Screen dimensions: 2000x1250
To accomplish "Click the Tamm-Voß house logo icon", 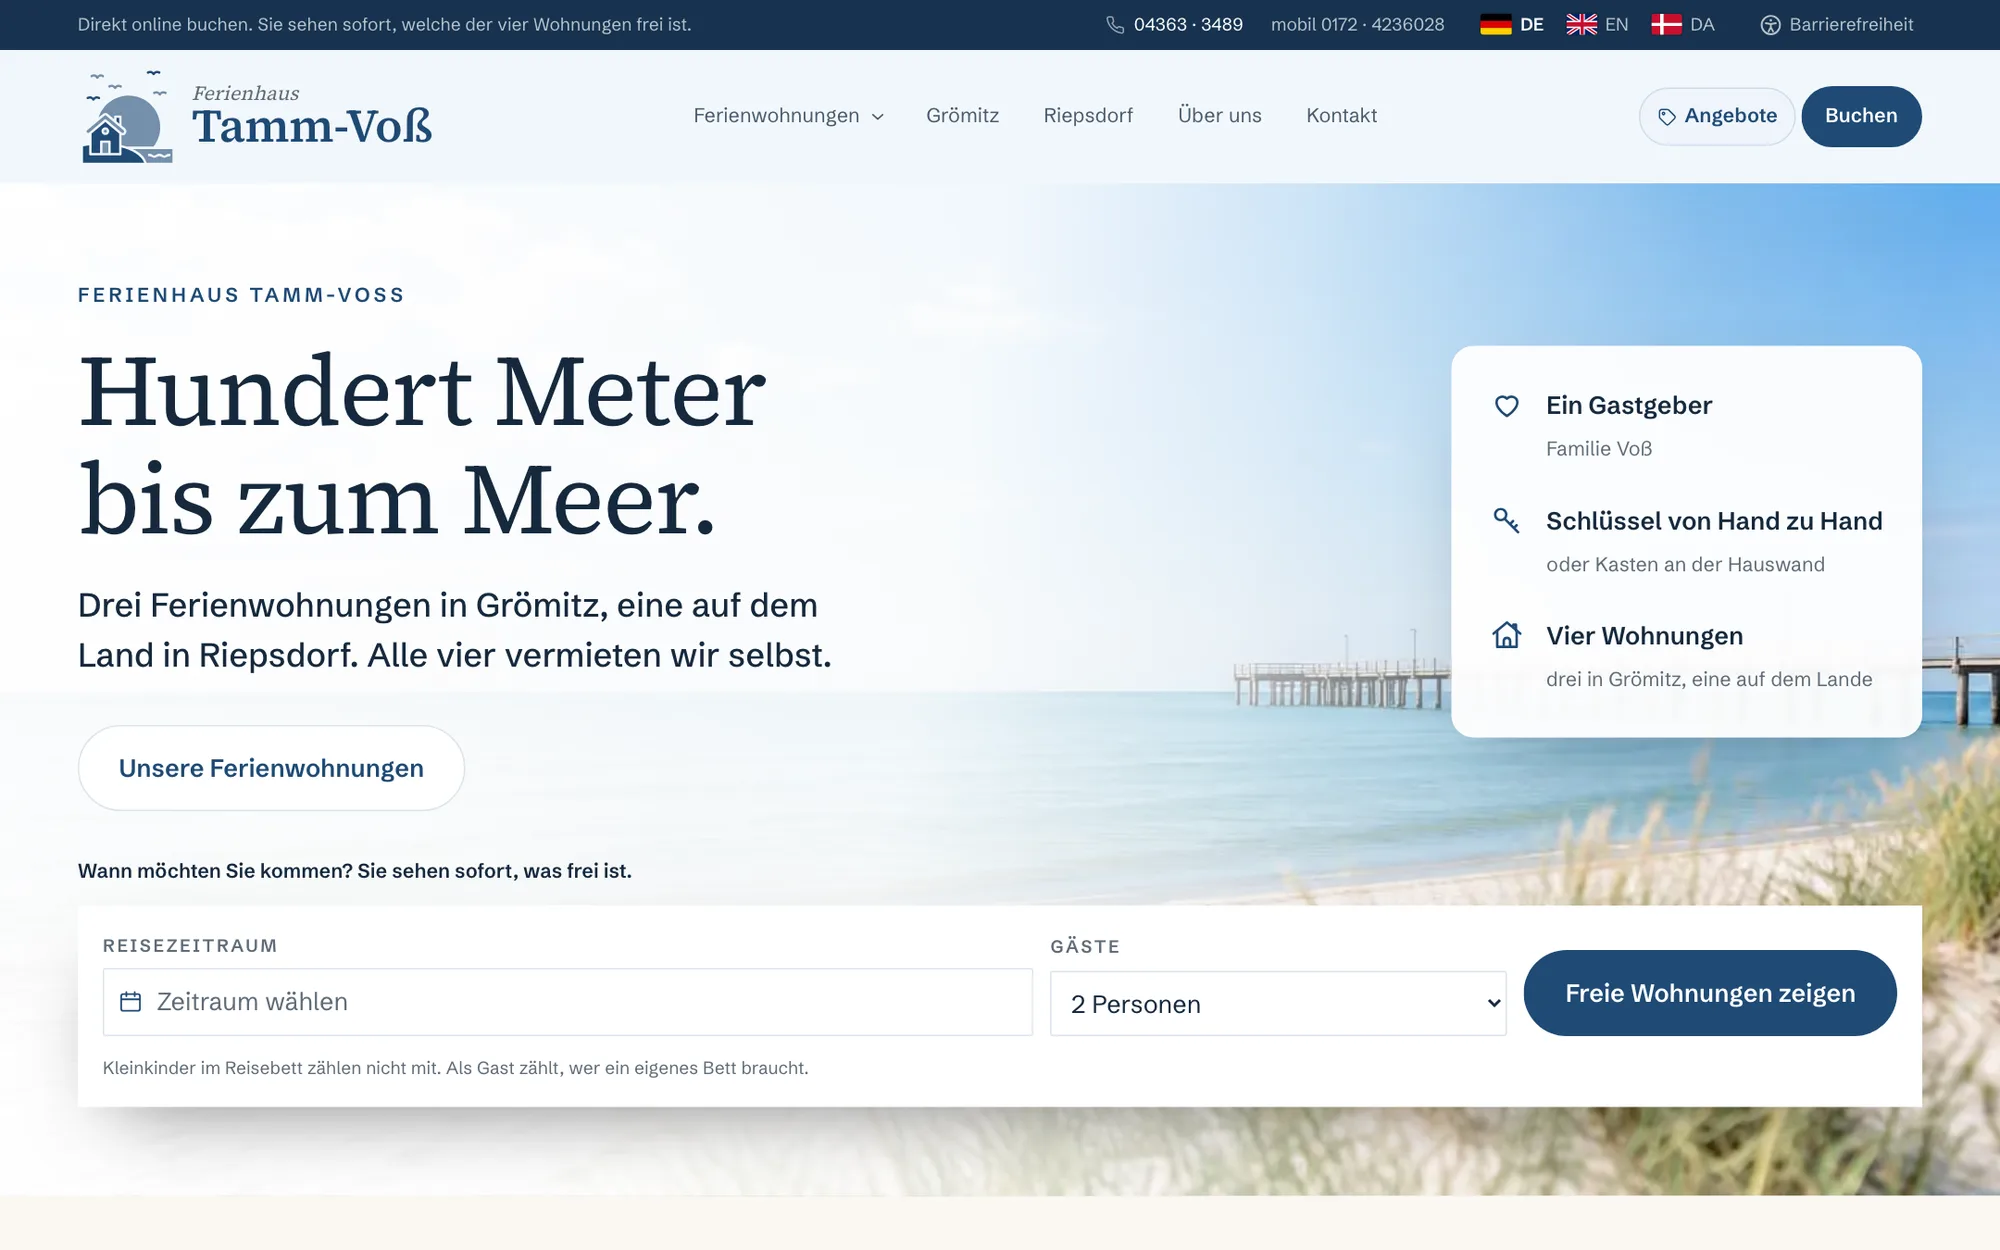I will (x=127, y=117).
